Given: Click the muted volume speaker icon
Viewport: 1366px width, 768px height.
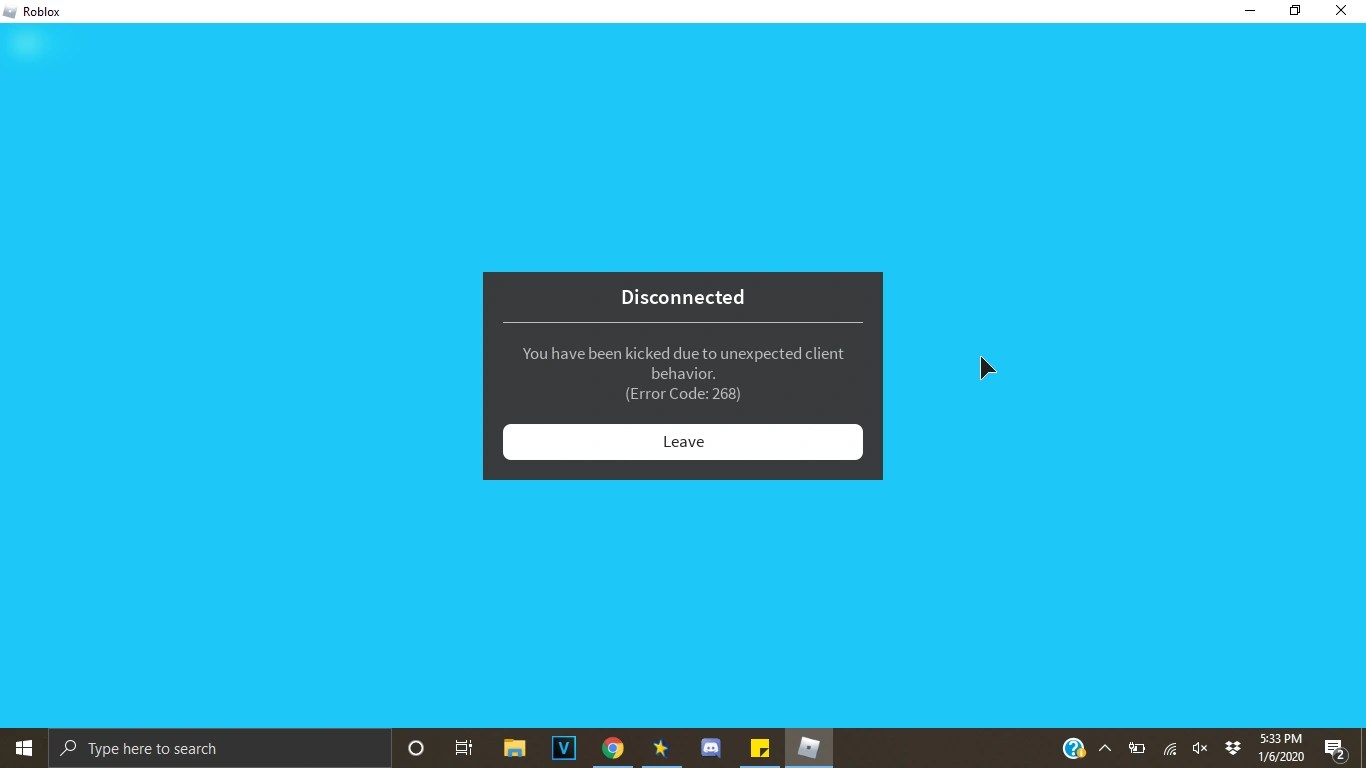Looking at the screenshot, I should click(x=1200, y=748).
